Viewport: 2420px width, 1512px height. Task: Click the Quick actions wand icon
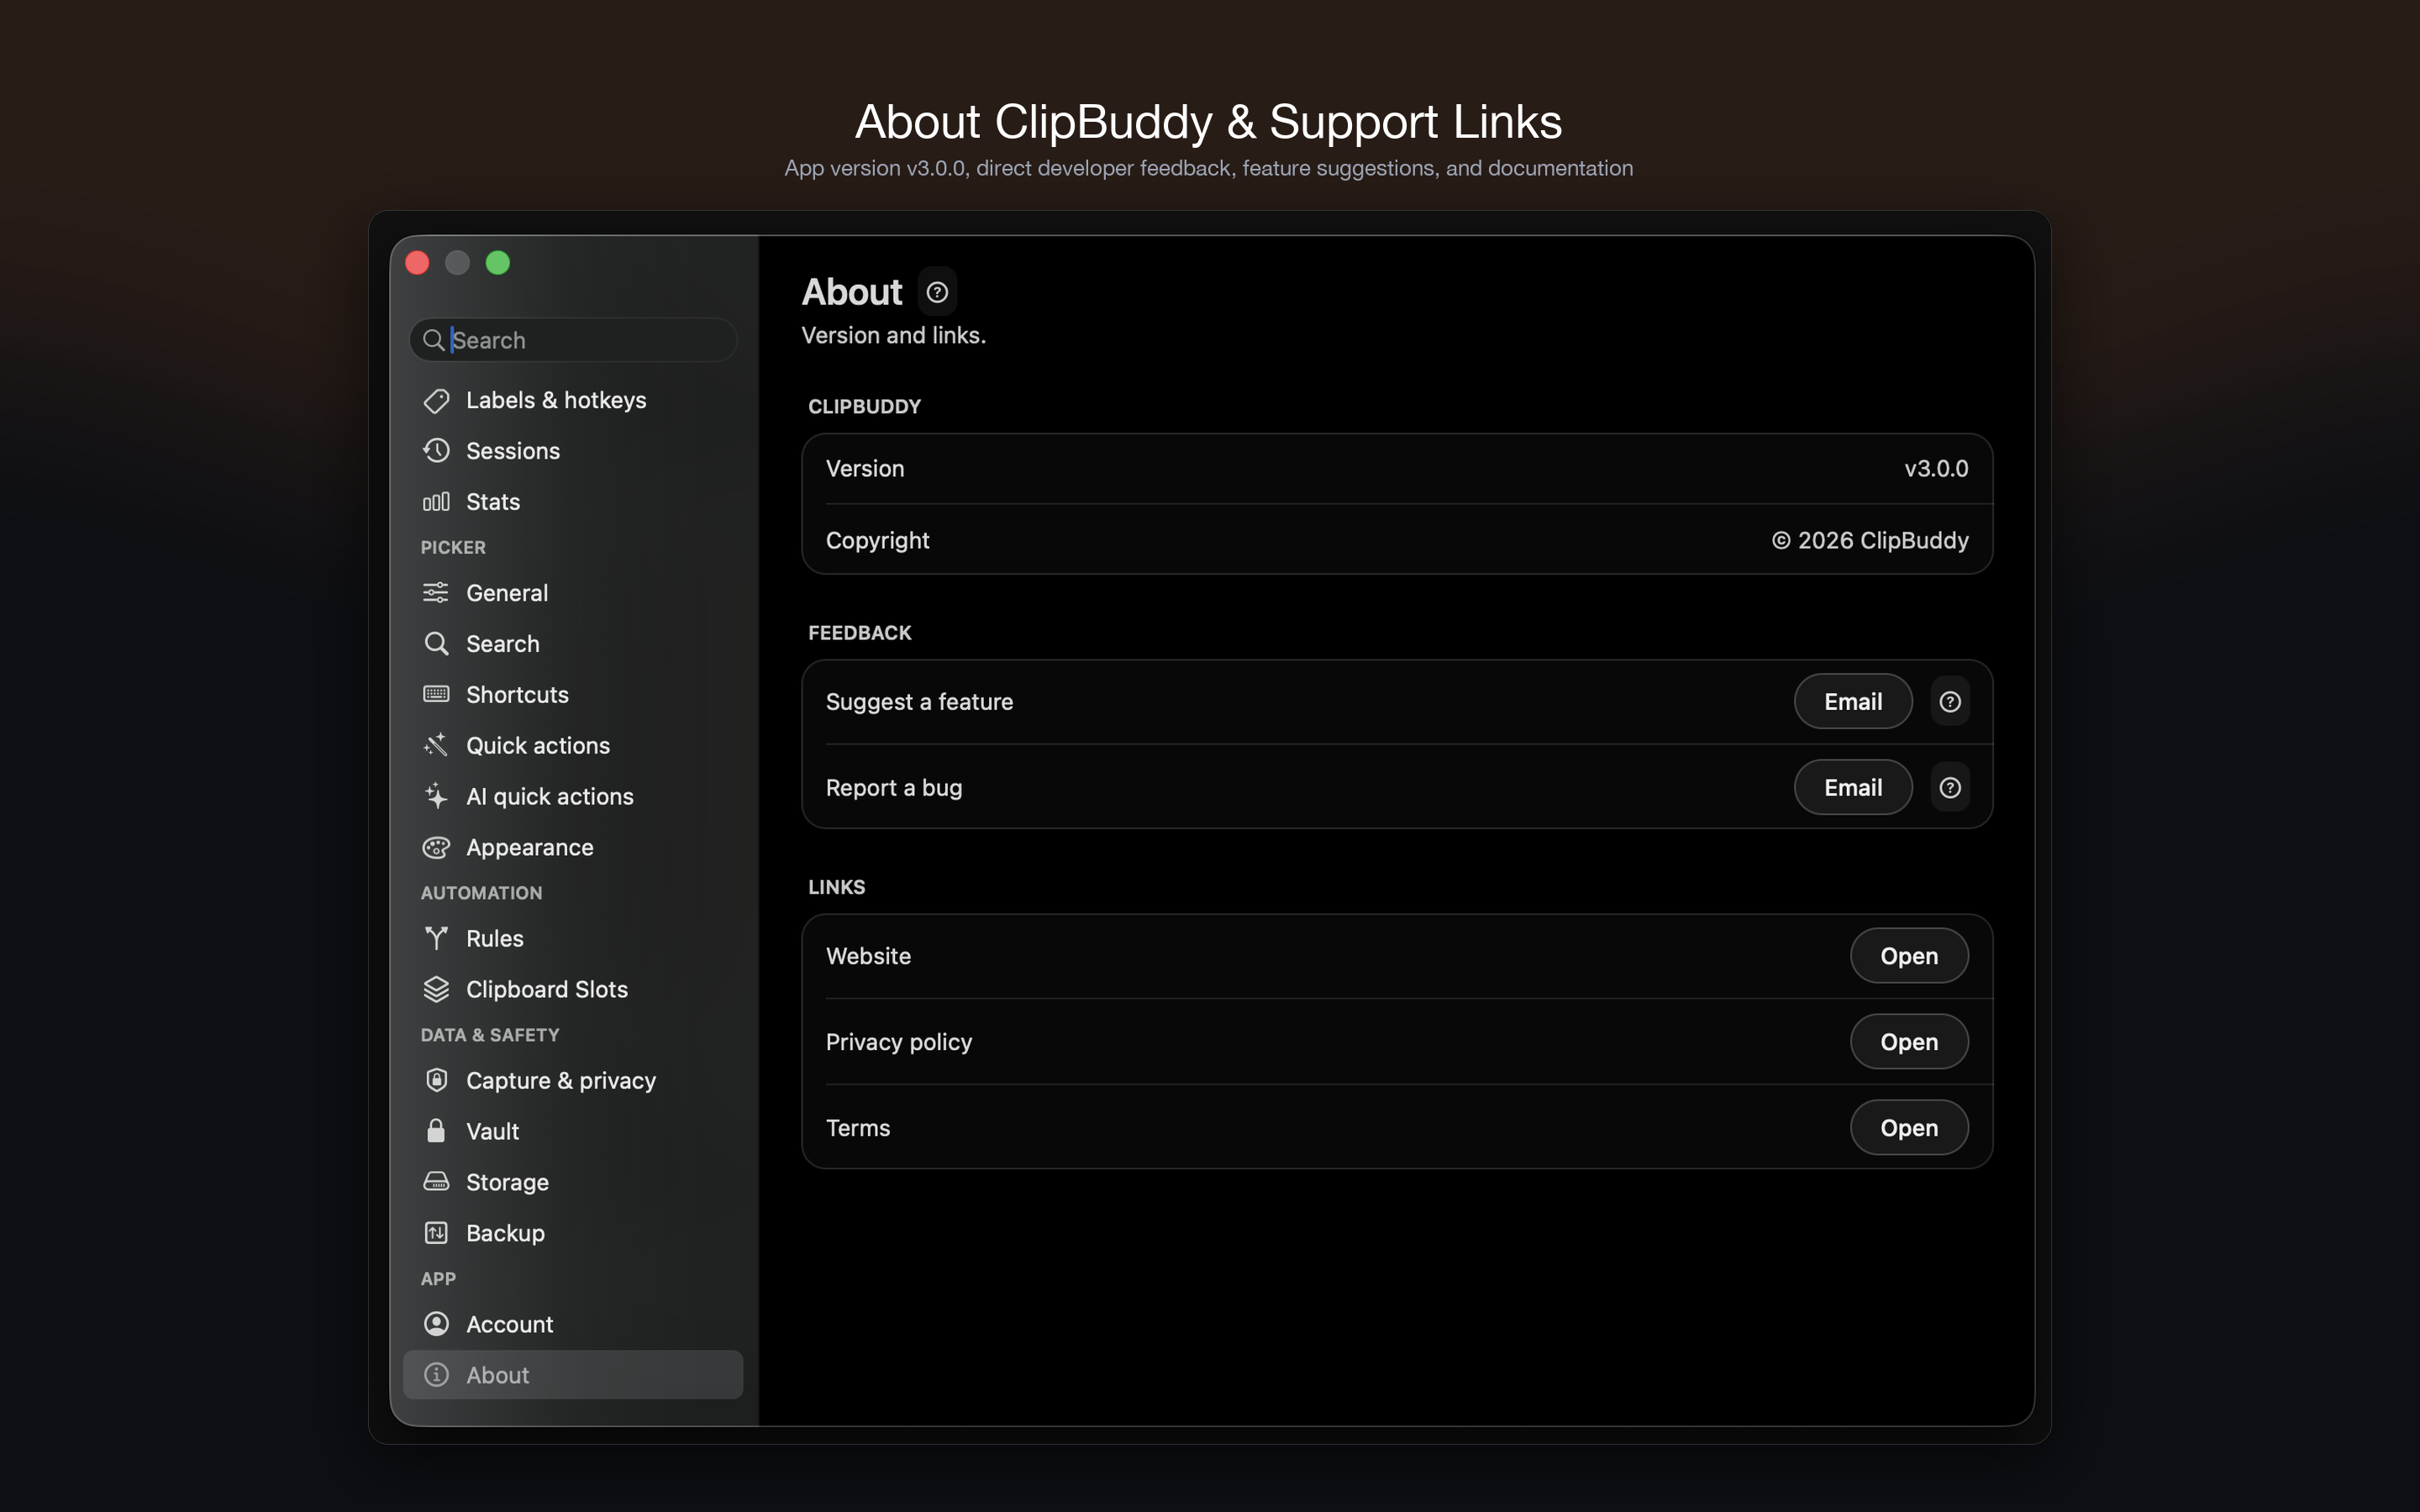(x=436, y=745)
